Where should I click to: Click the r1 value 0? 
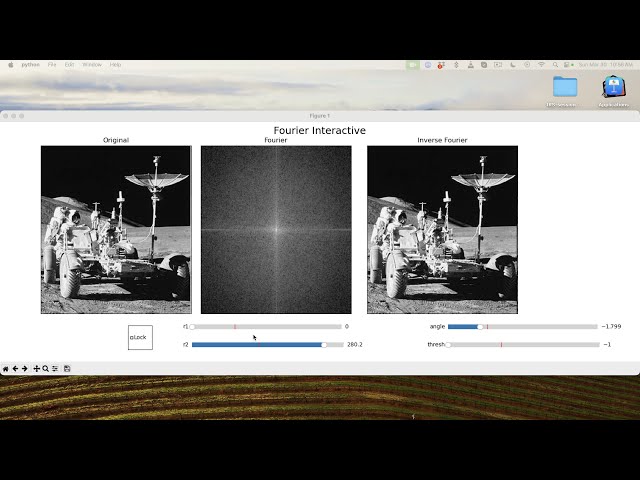pyautogui.click(x=347, y=327)
